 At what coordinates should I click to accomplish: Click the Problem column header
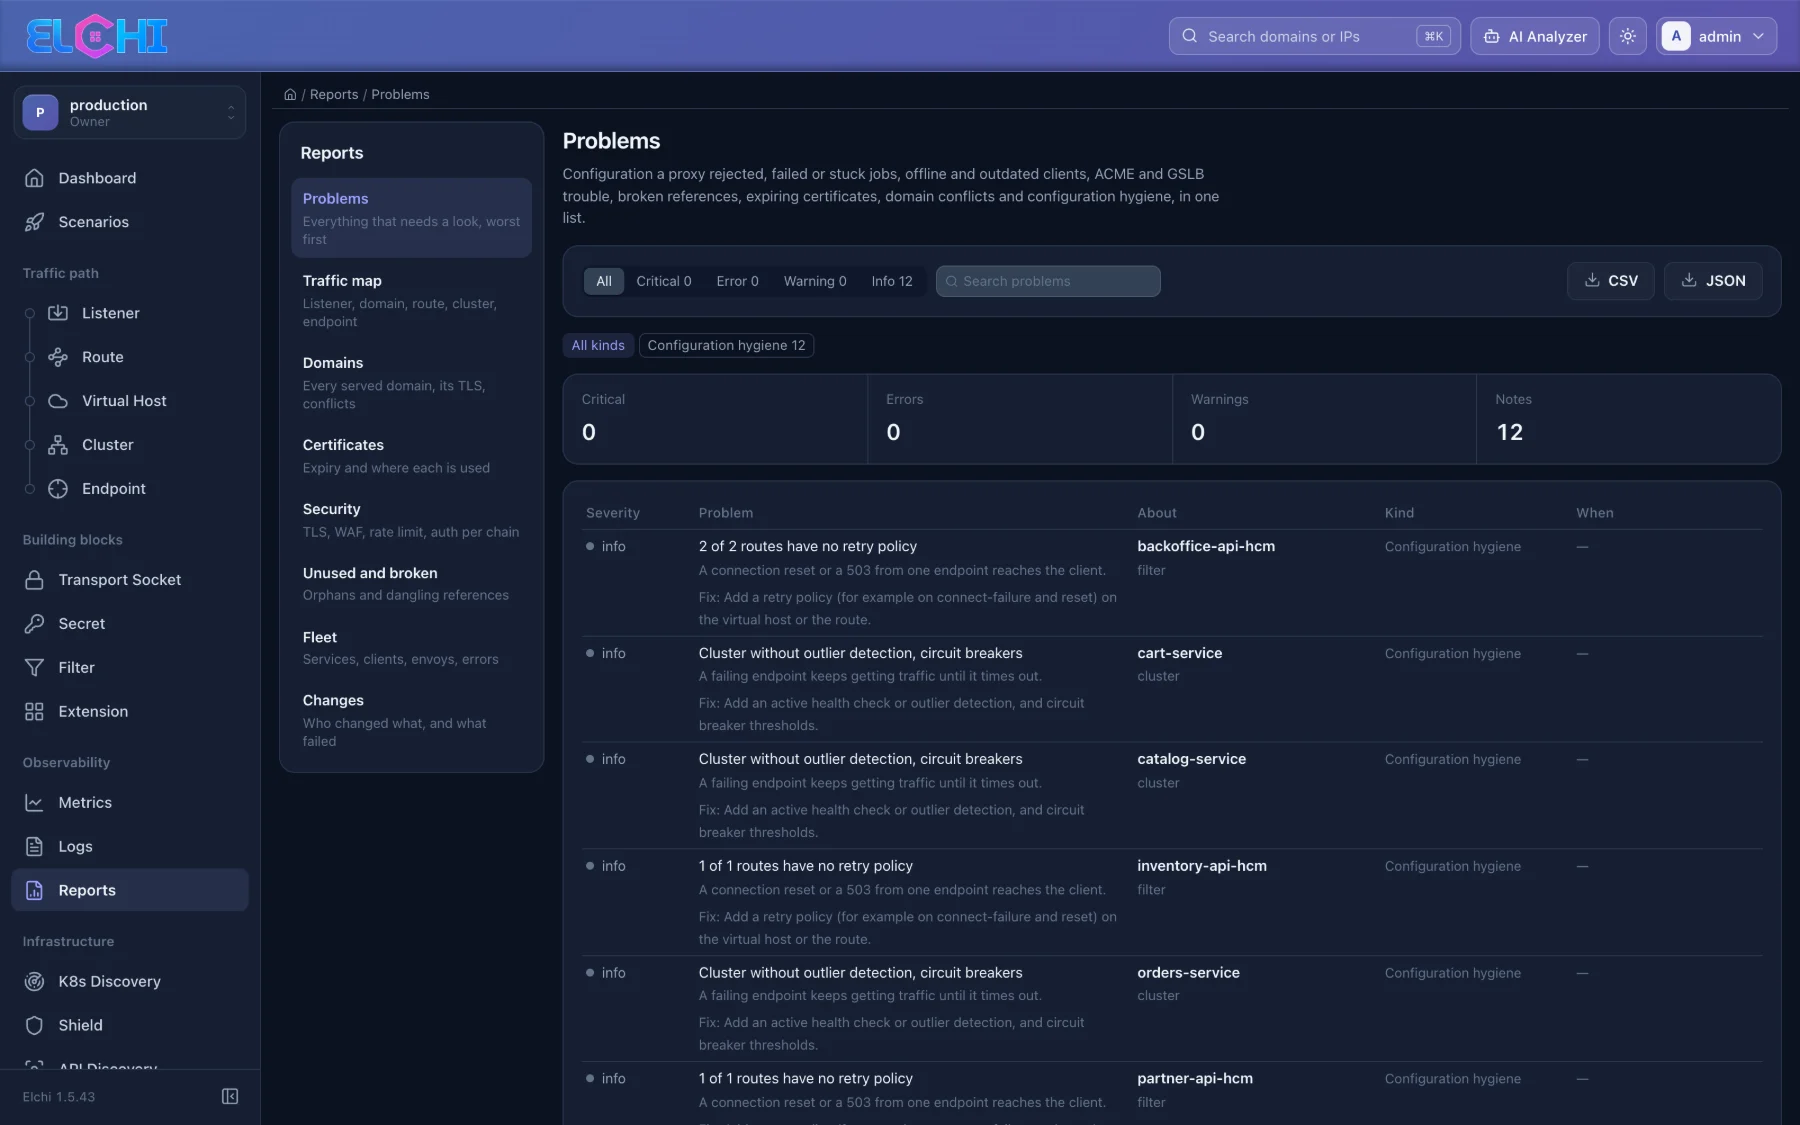[725, 513]
